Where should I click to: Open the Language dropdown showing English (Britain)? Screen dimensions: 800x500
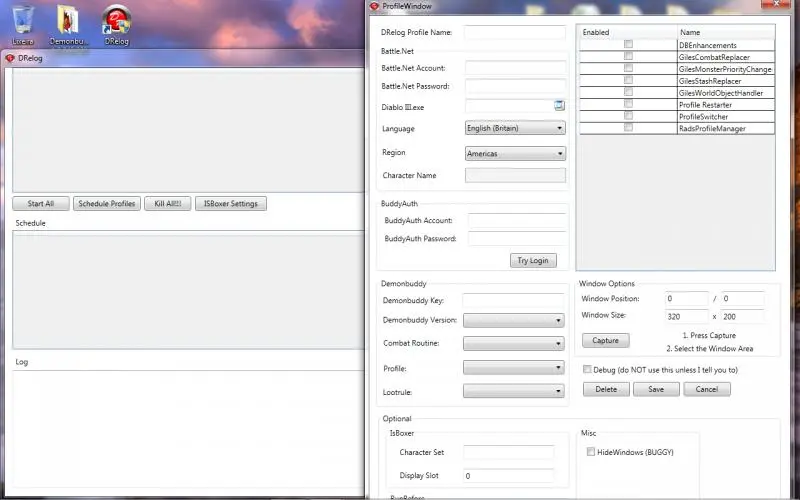(x=515, y=128)
